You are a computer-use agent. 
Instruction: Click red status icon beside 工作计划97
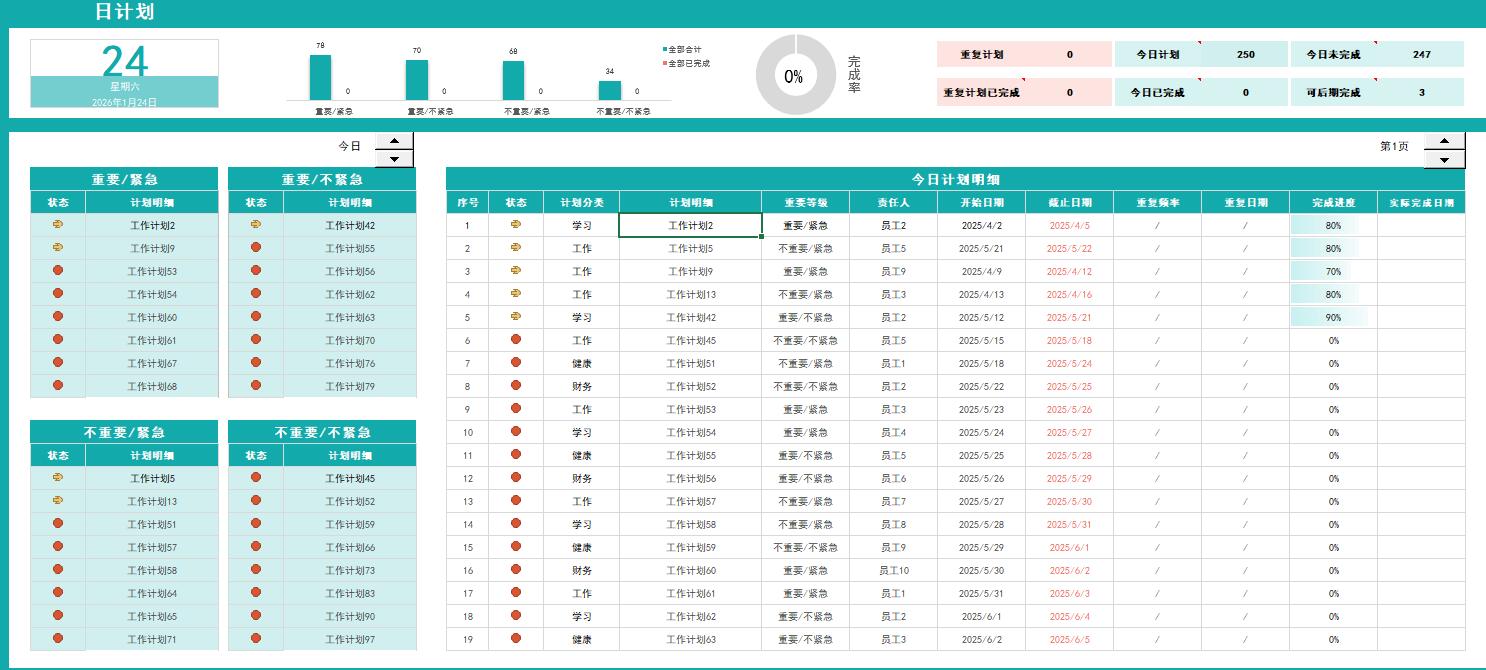pyautogui.click(x=256, y=639)
